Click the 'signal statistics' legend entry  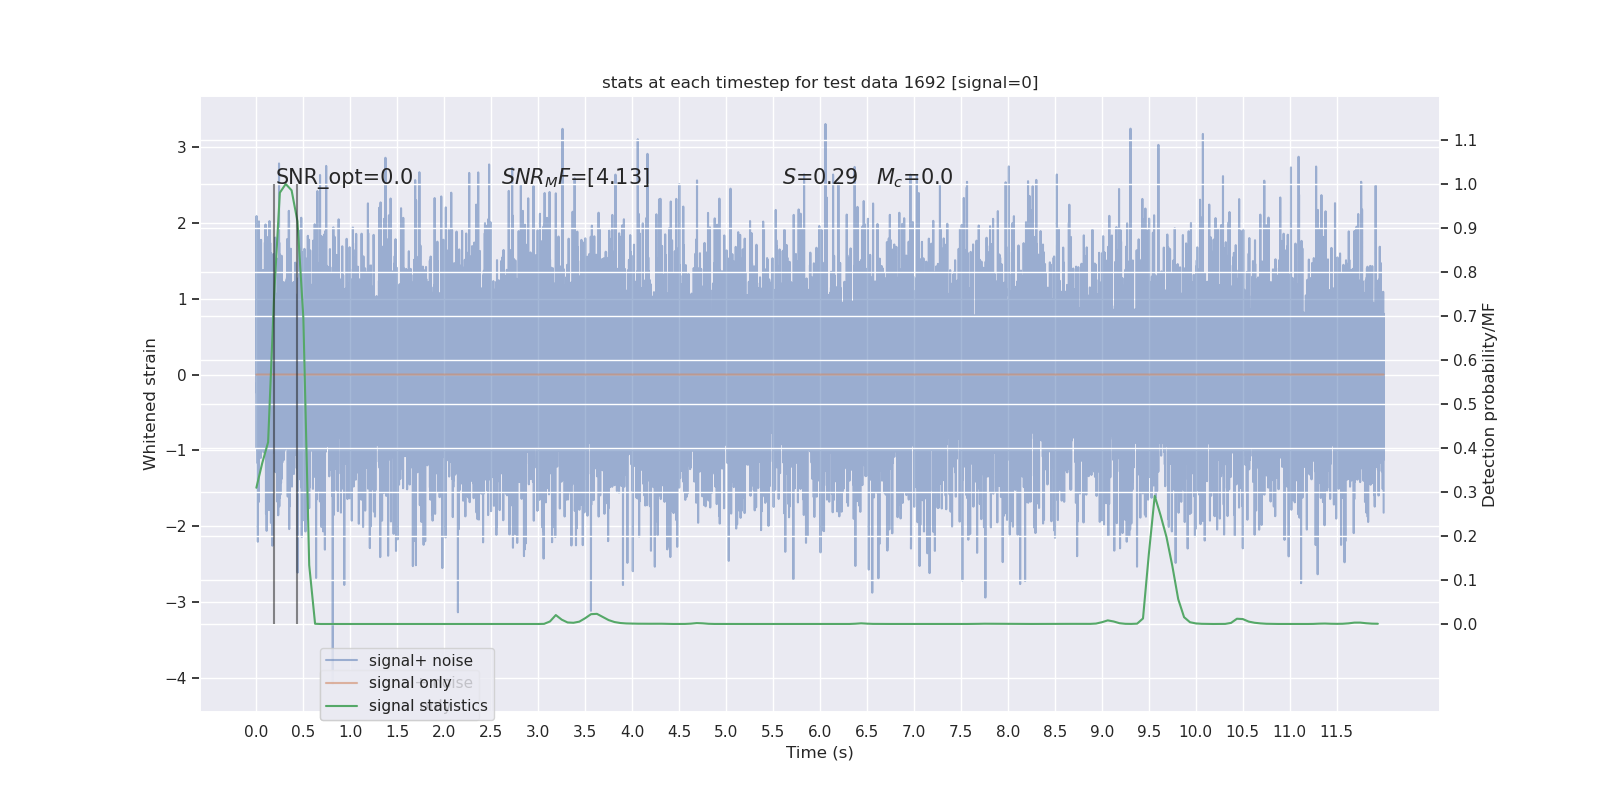coord(428,706)
